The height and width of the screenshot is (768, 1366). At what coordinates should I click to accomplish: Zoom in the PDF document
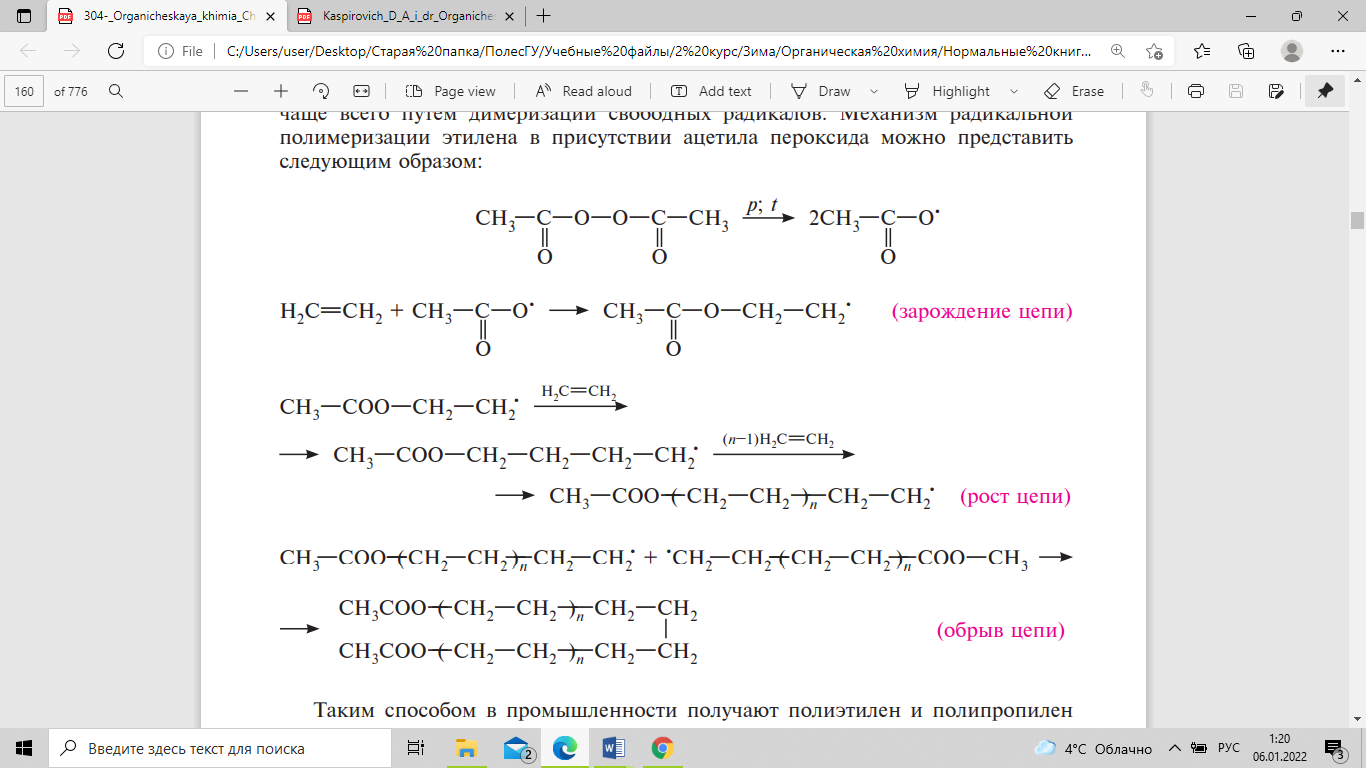[x=281, y=91]
